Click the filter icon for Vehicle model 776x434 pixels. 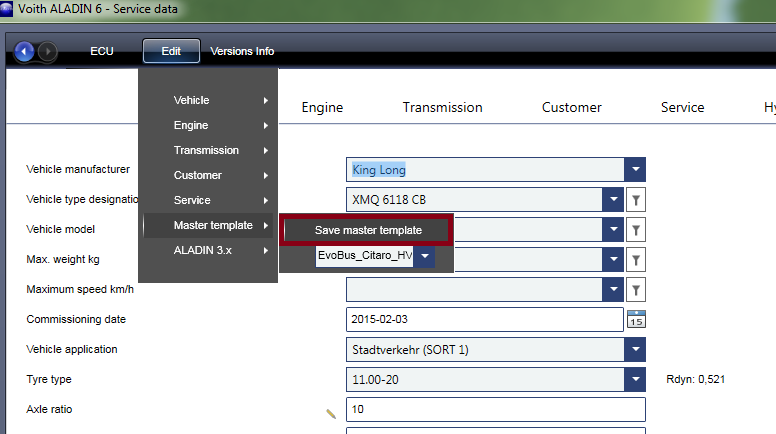636,230
